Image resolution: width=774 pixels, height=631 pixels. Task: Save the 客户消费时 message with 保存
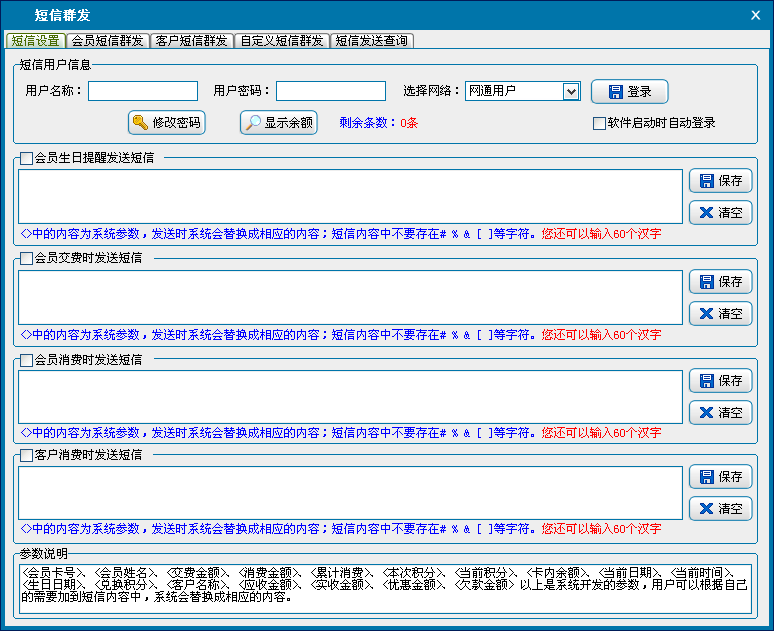pyautogui.click(x=720, y=477)
